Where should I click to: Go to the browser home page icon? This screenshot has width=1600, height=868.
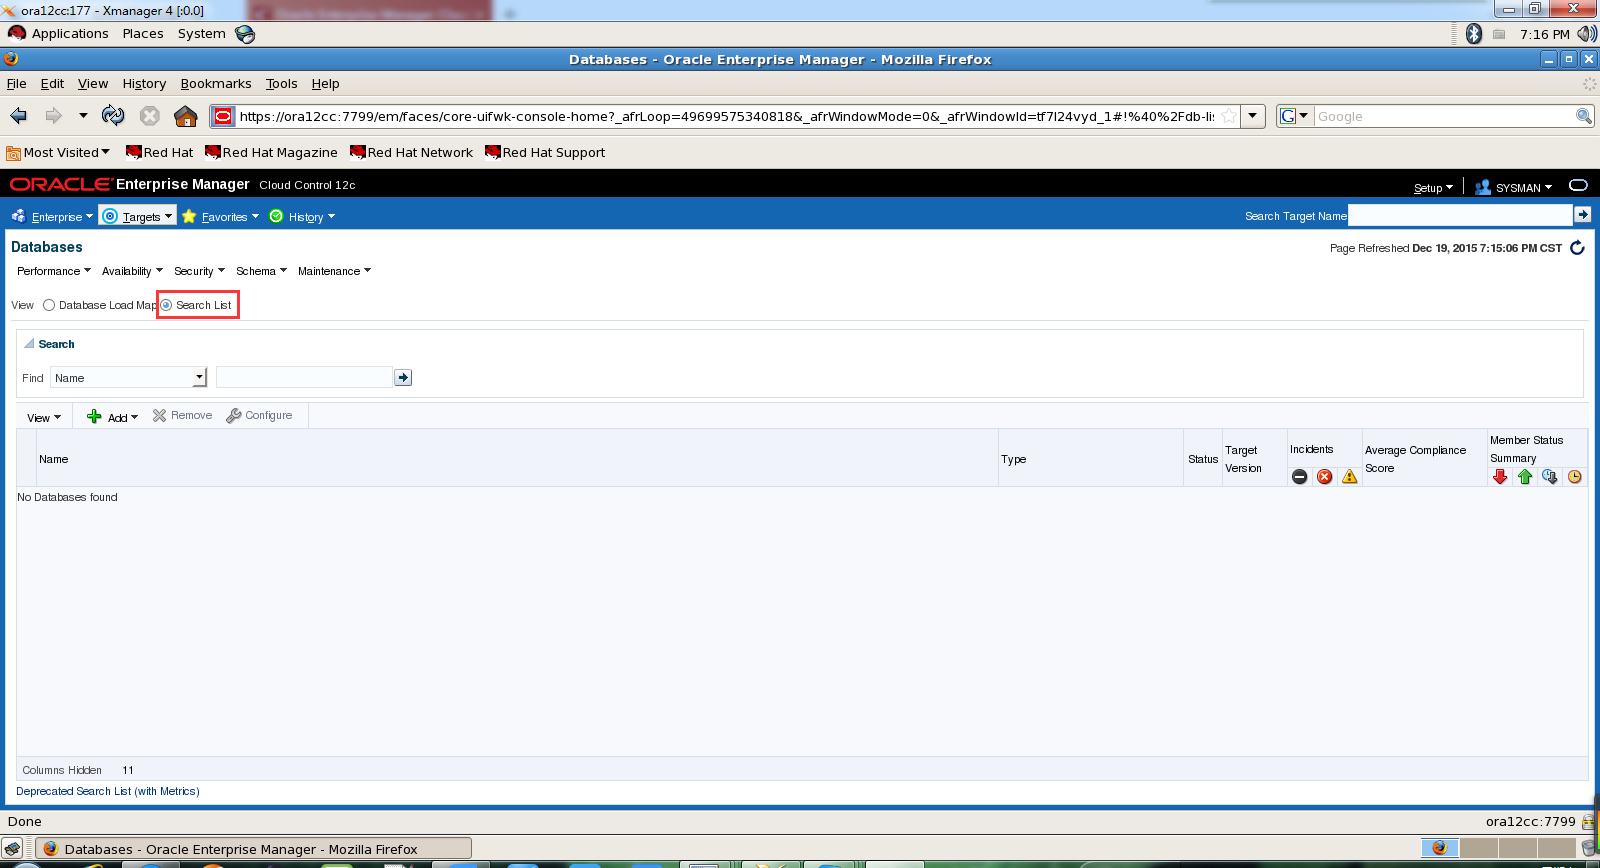pyautogui.click(x=186, y=116)
